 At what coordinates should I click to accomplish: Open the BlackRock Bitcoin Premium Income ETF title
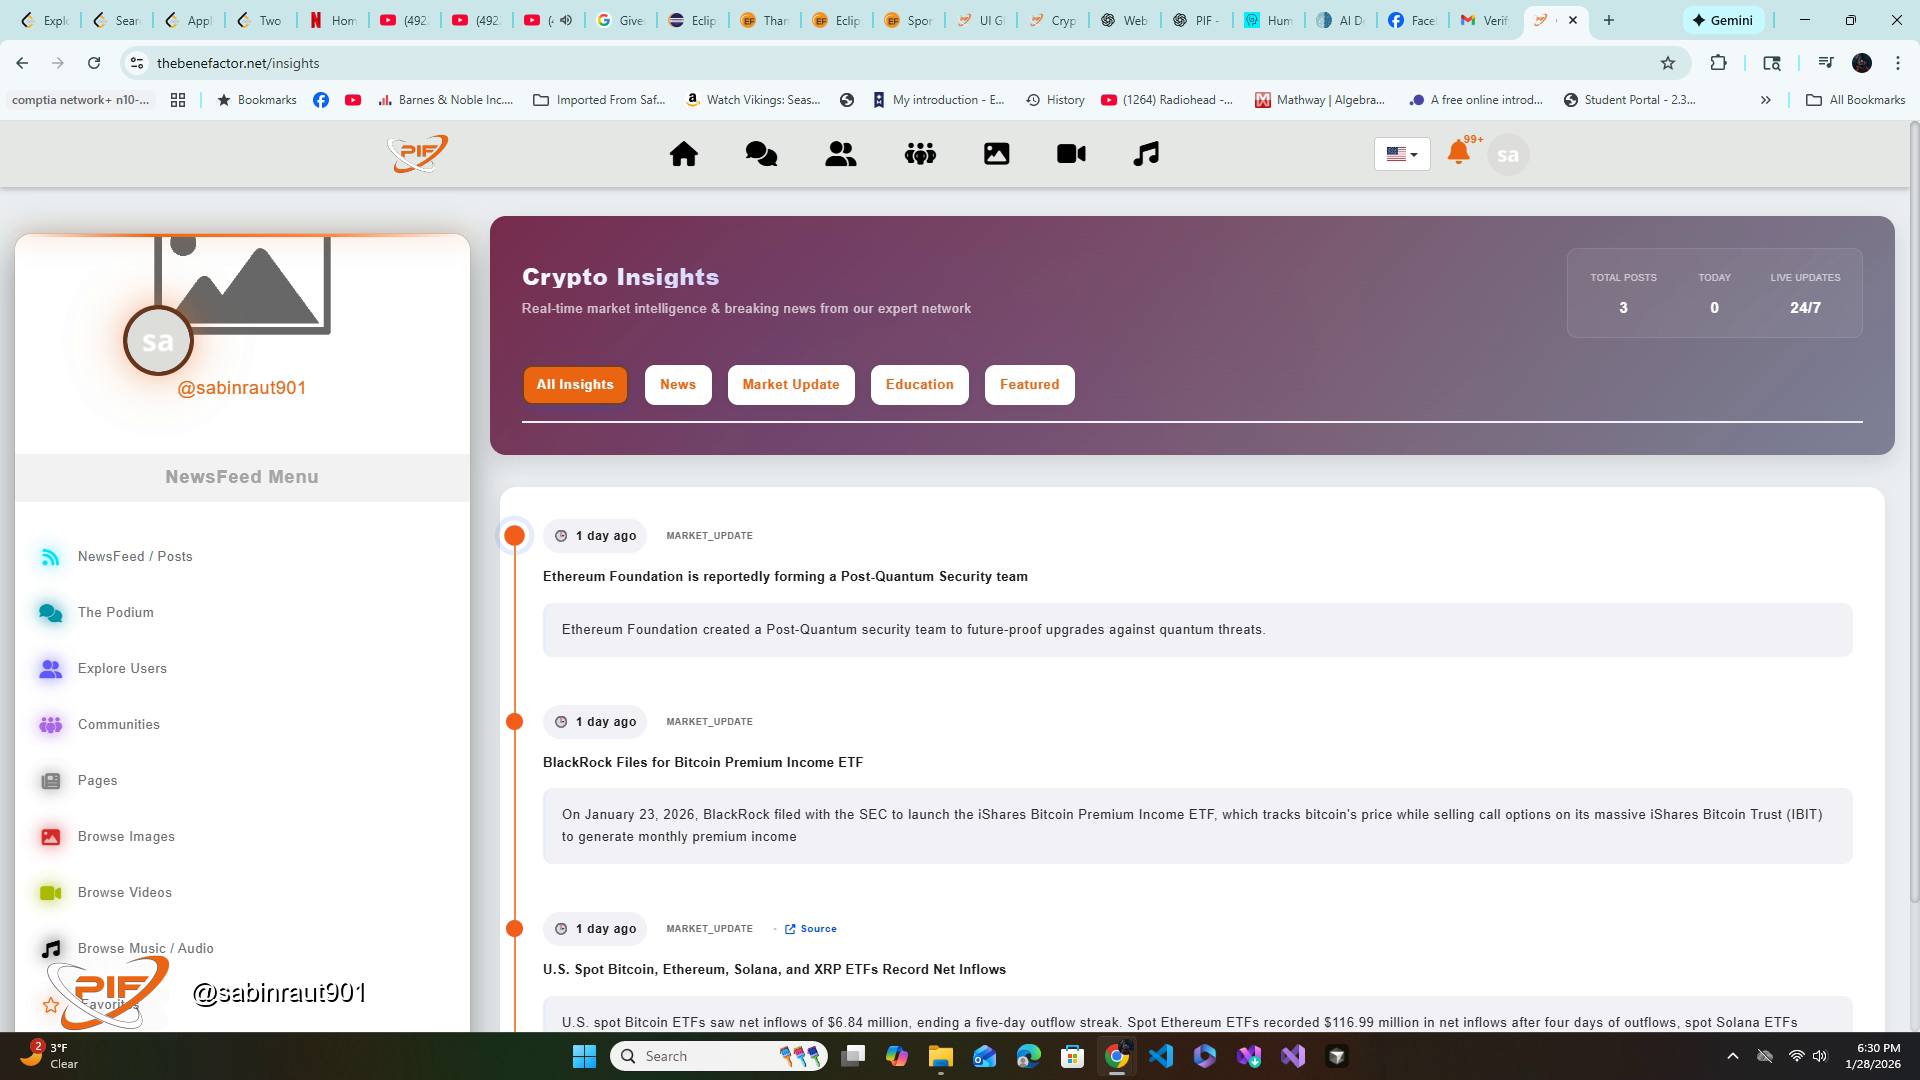[702, 763]
